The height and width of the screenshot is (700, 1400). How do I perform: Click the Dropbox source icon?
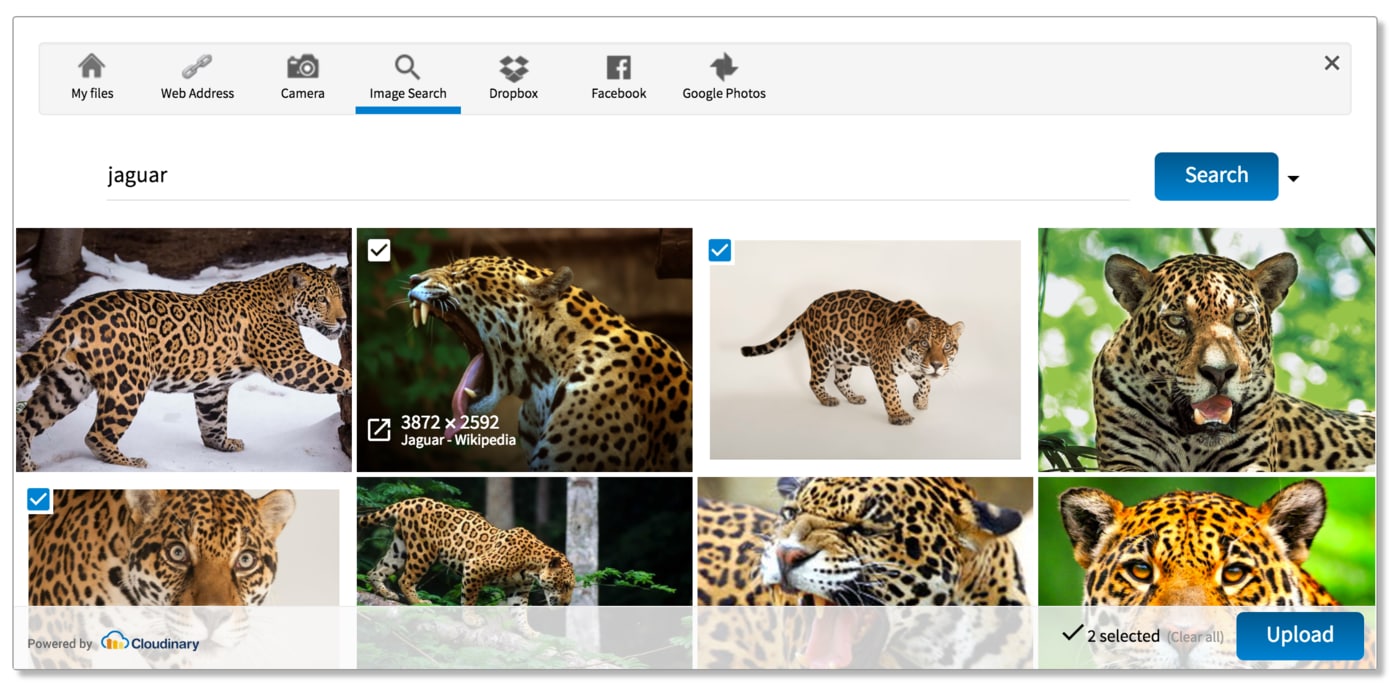coord(513,68)
